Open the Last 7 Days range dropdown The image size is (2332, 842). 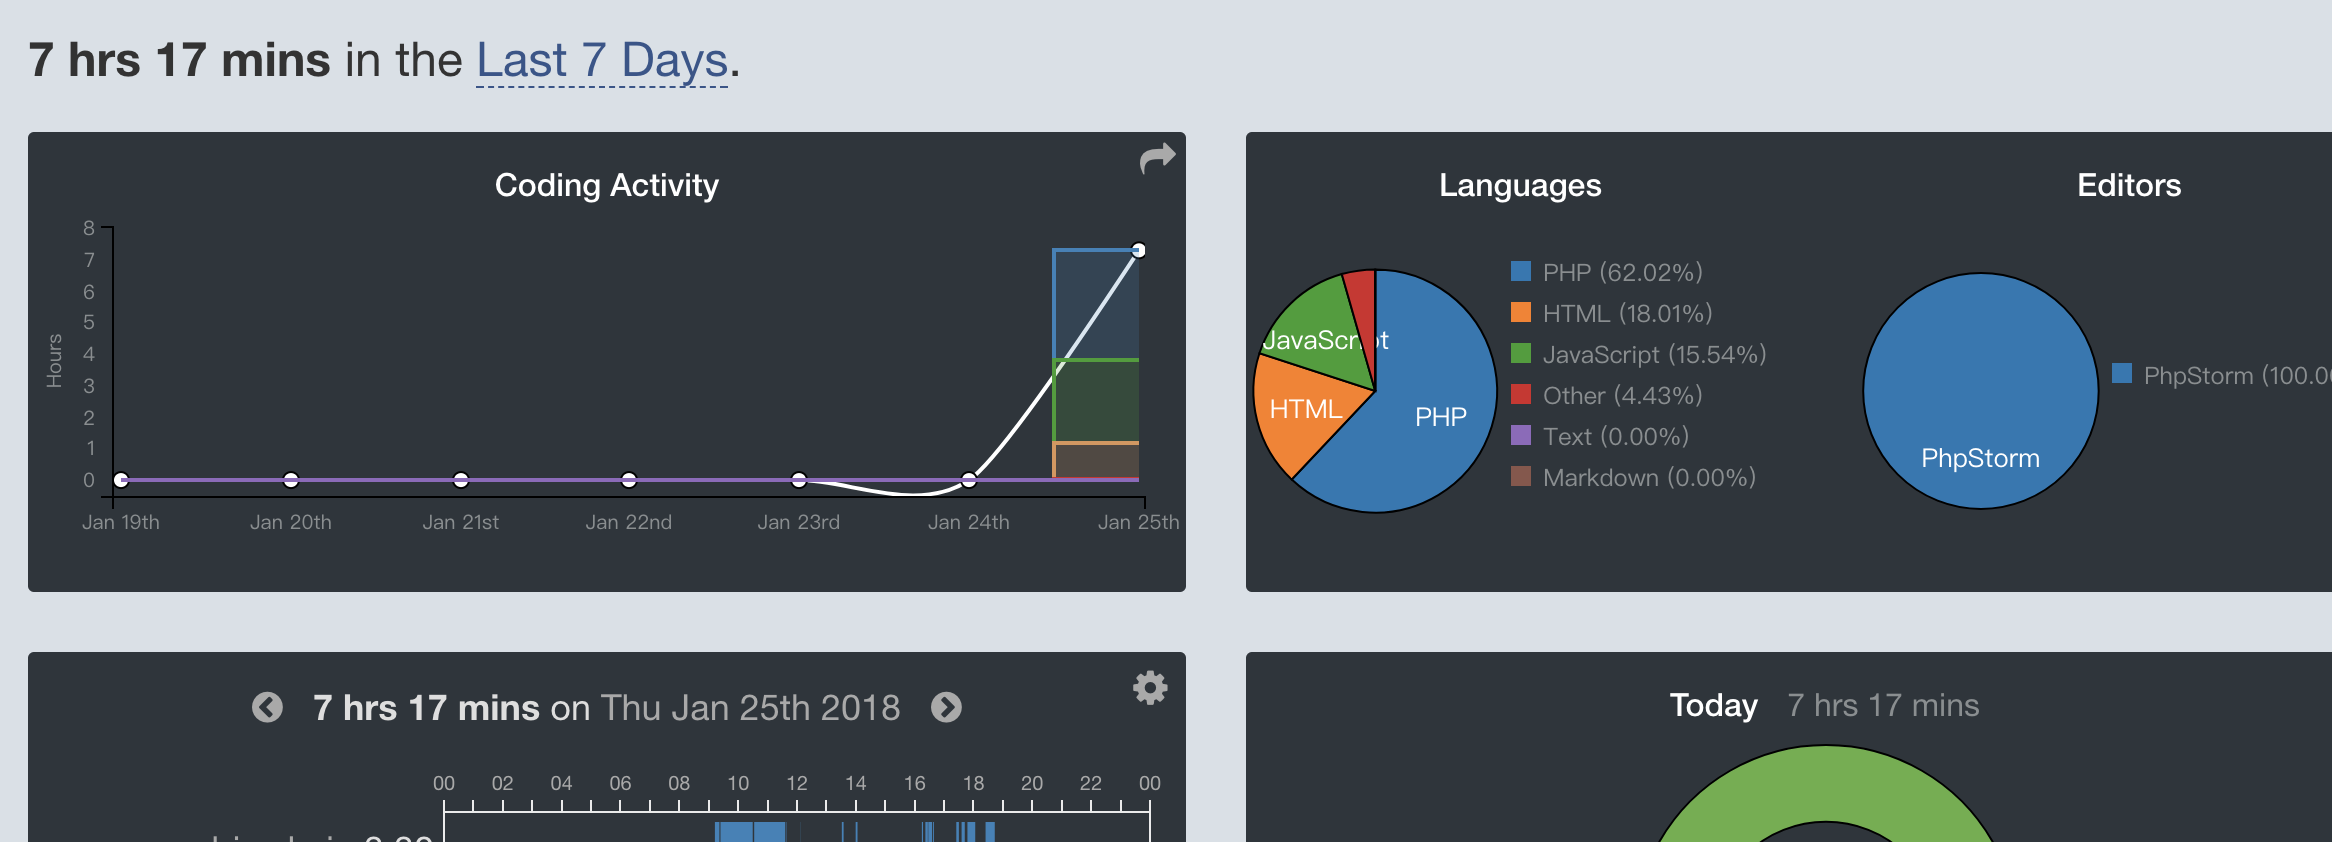click(602, 61)
